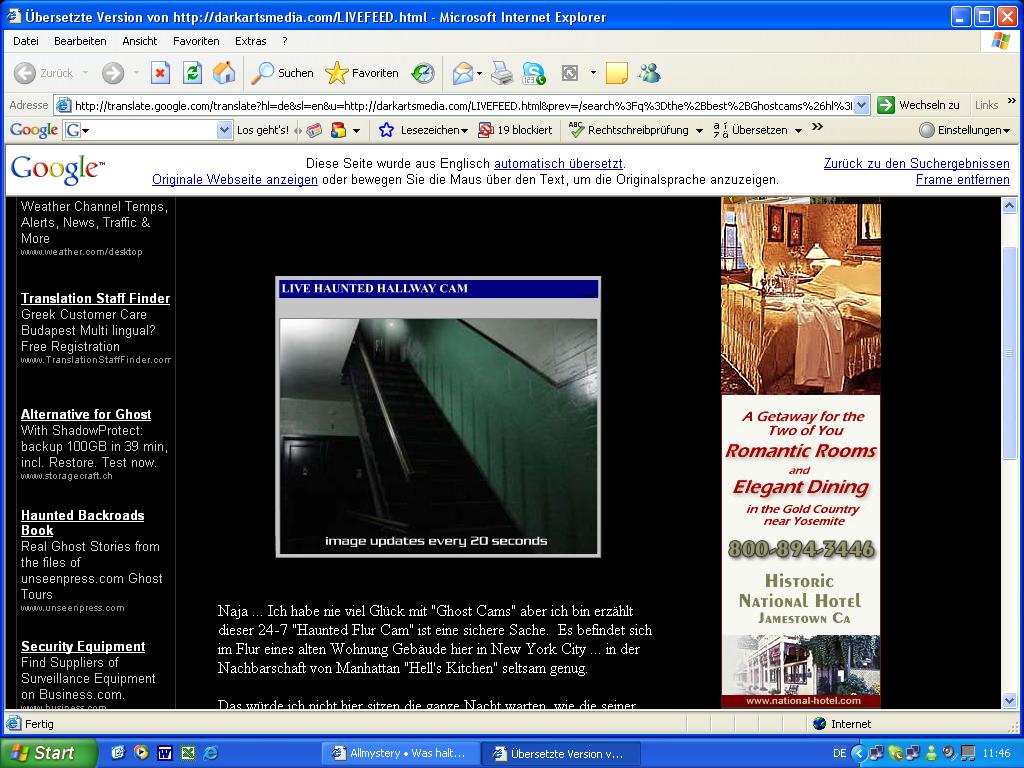
Task: Print the page with the printer icon
Action: [502, 73]
